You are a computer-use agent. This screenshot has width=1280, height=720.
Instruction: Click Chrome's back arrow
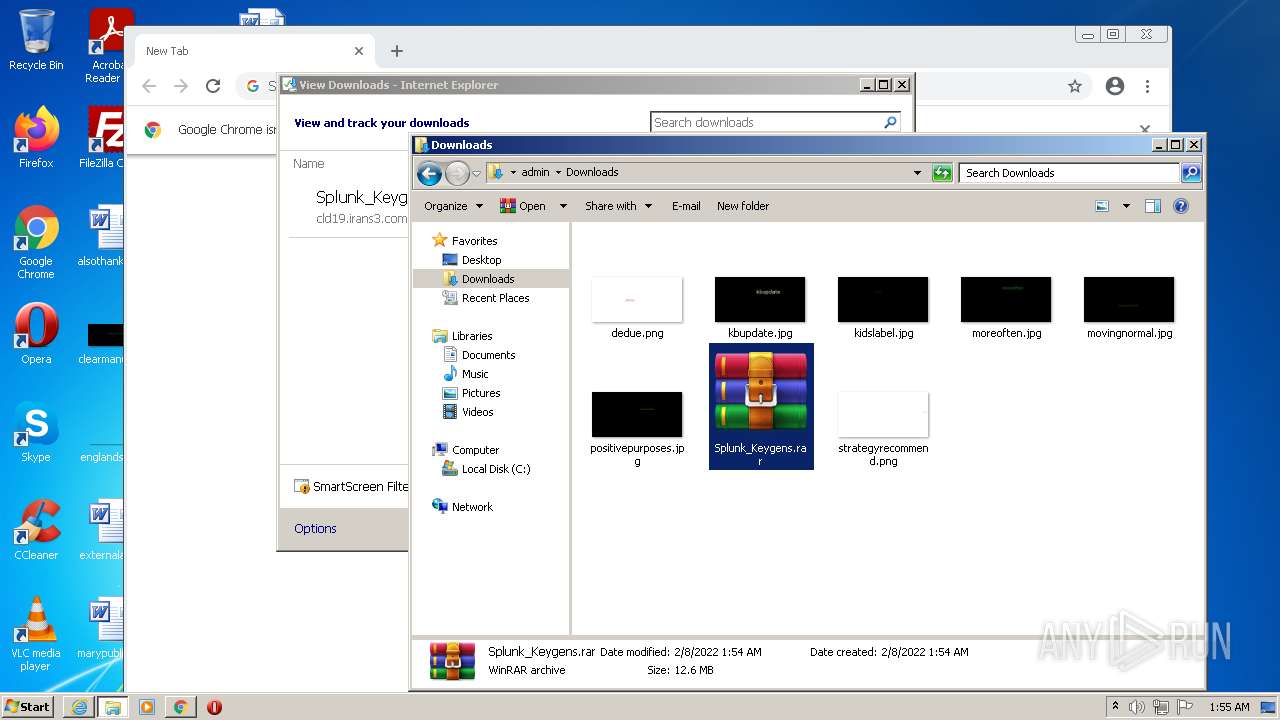(x=149, y=87)
